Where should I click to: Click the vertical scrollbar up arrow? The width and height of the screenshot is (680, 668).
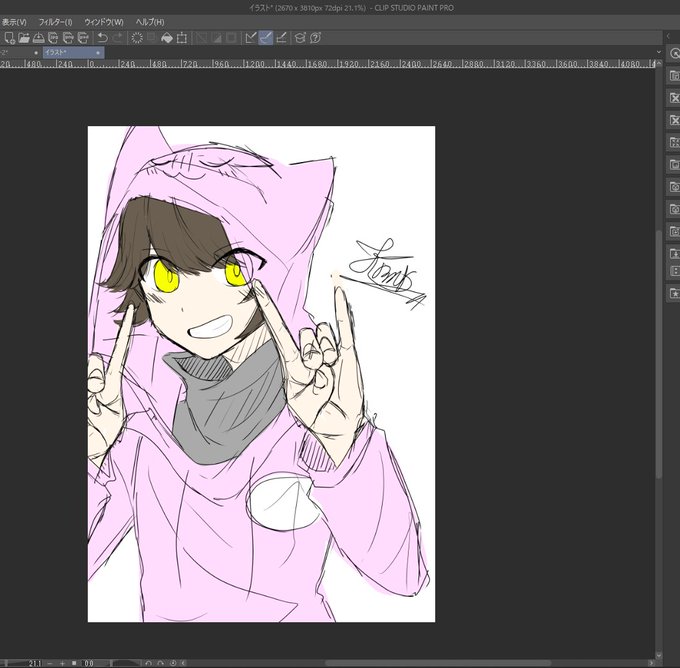coord(659,63)
